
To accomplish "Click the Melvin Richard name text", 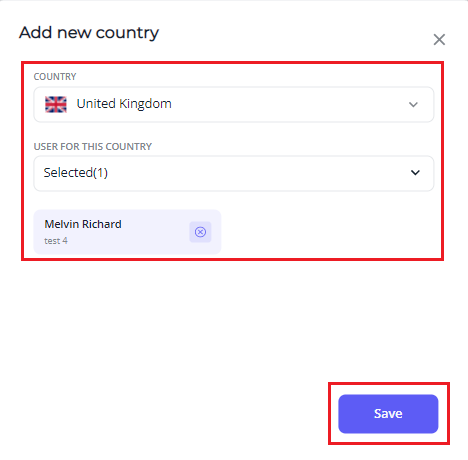I will 83,224.
